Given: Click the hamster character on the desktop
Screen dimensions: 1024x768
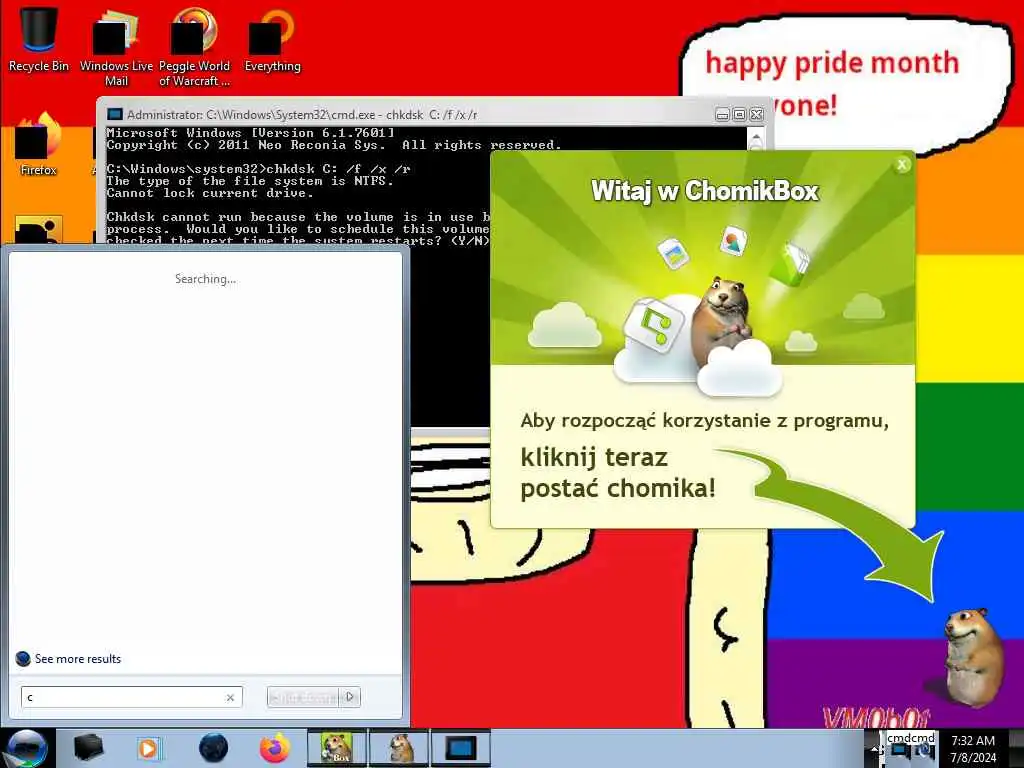Looking at the screenshot, I should (x=973, y=656).
